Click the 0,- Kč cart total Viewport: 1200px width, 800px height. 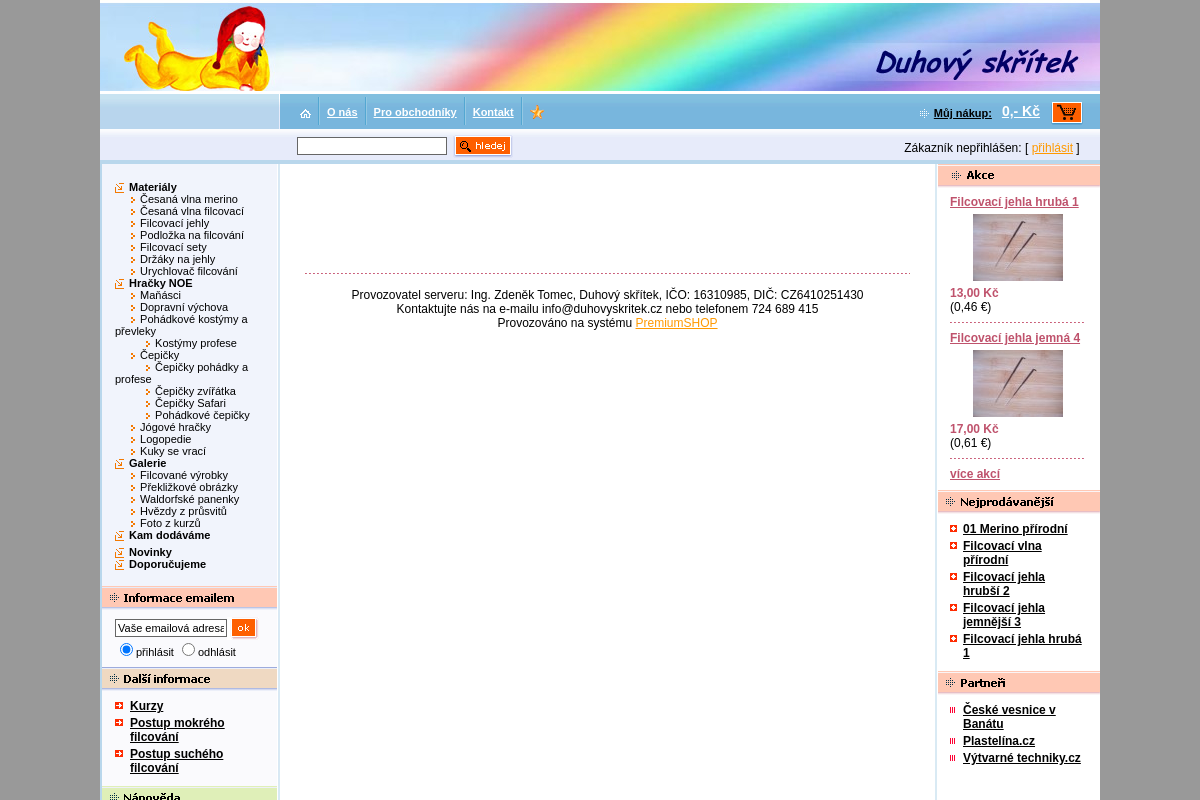1021,112
